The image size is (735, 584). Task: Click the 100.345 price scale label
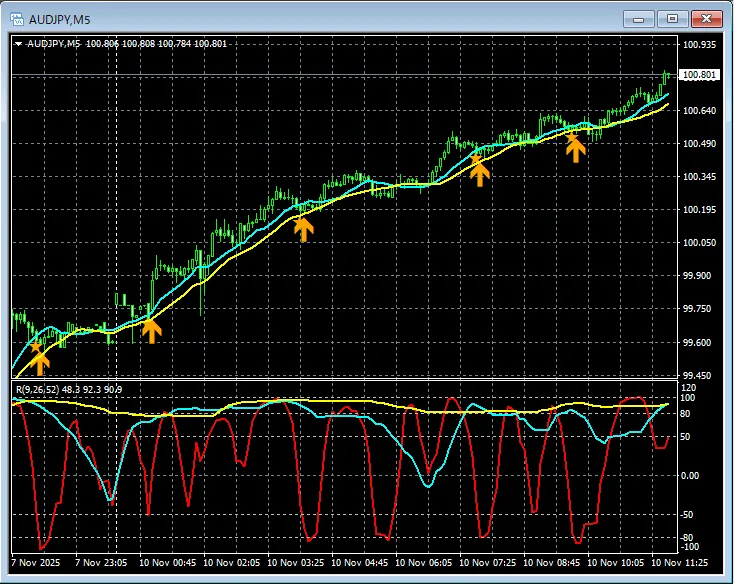pos(699,177)
